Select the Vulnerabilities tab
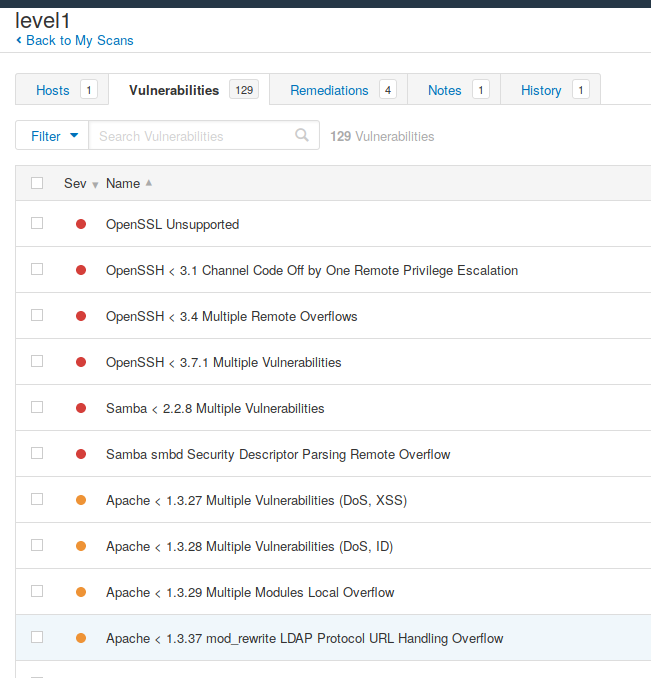 189,90
